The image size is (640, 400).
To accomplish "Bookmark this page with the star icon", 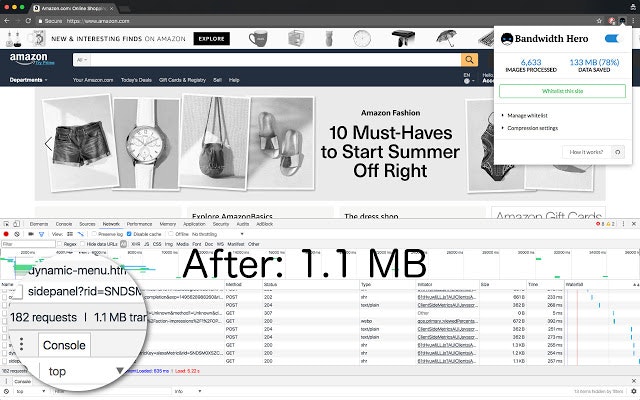I will tap(599, 20).
